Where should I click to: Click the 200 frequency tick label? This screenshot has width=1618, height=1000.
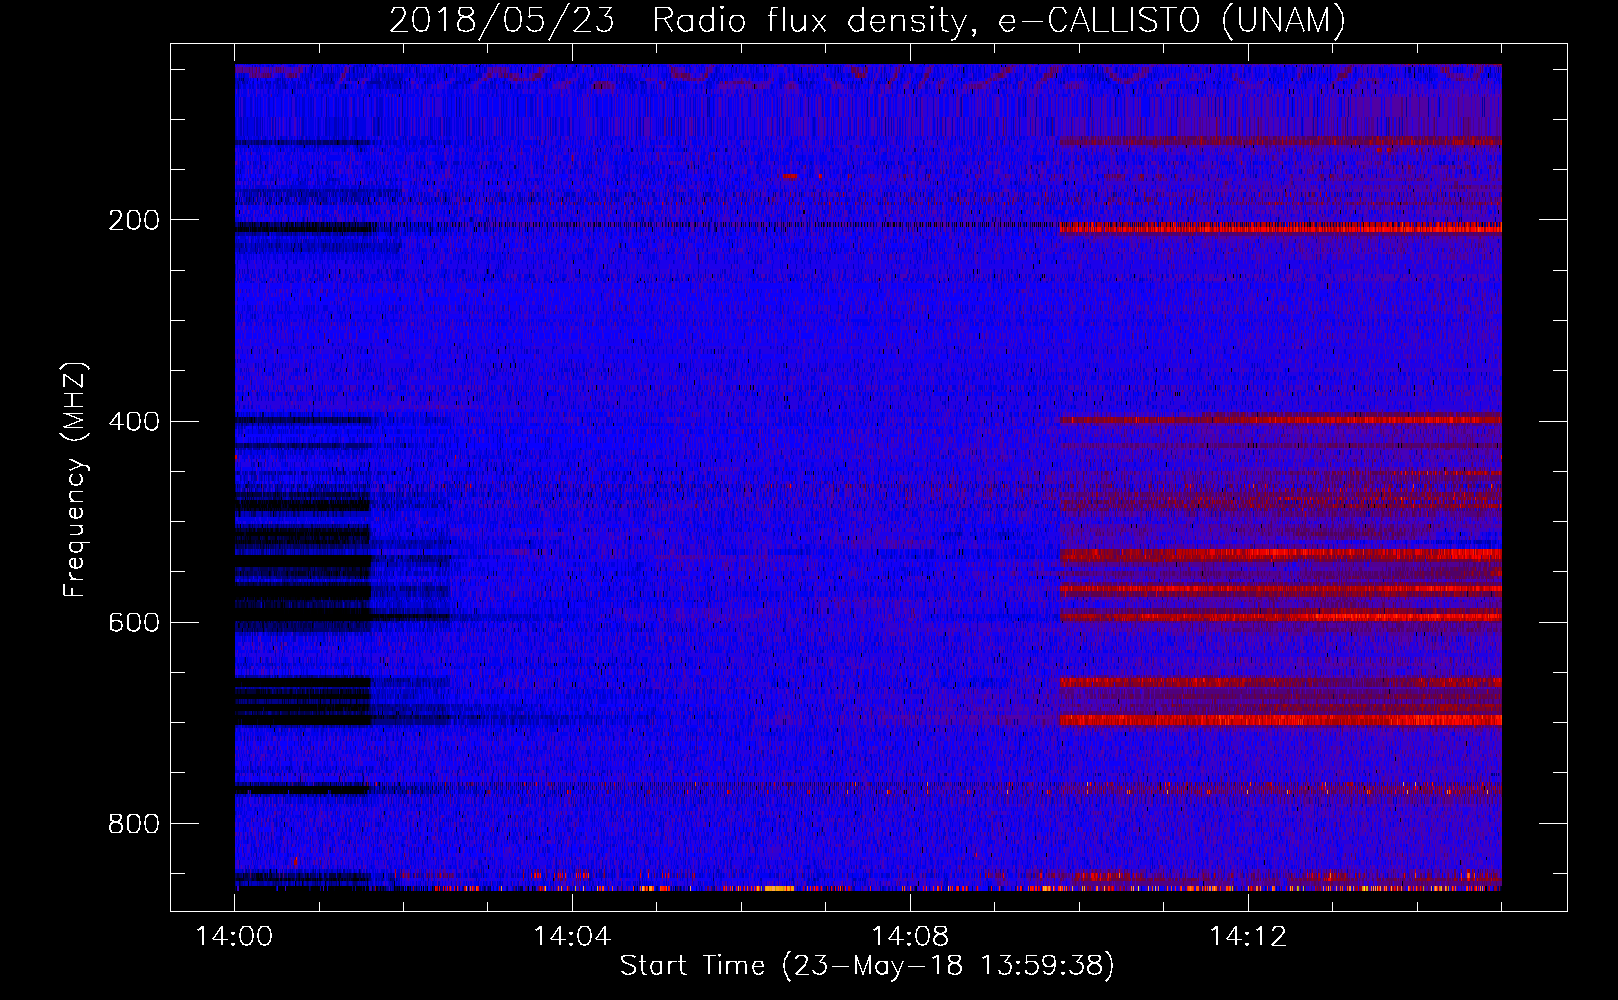134,220
